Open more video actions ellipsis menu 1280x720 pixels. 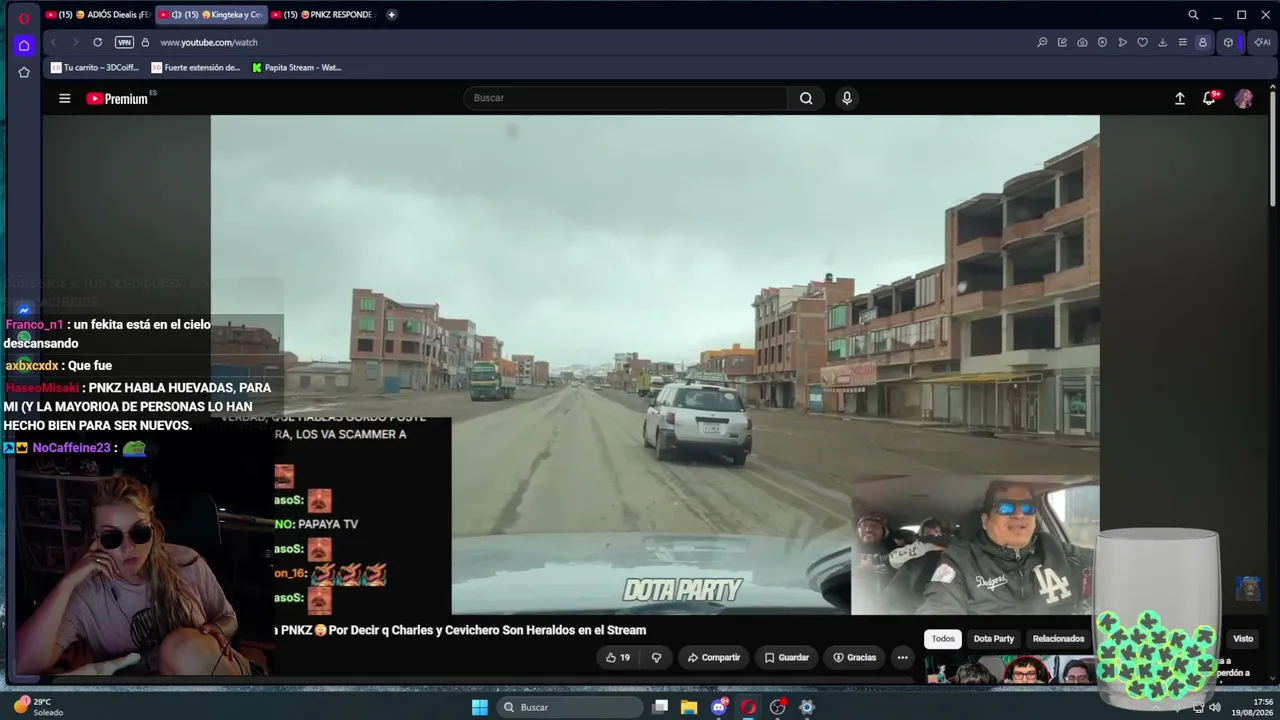click(x=903, y=657)
